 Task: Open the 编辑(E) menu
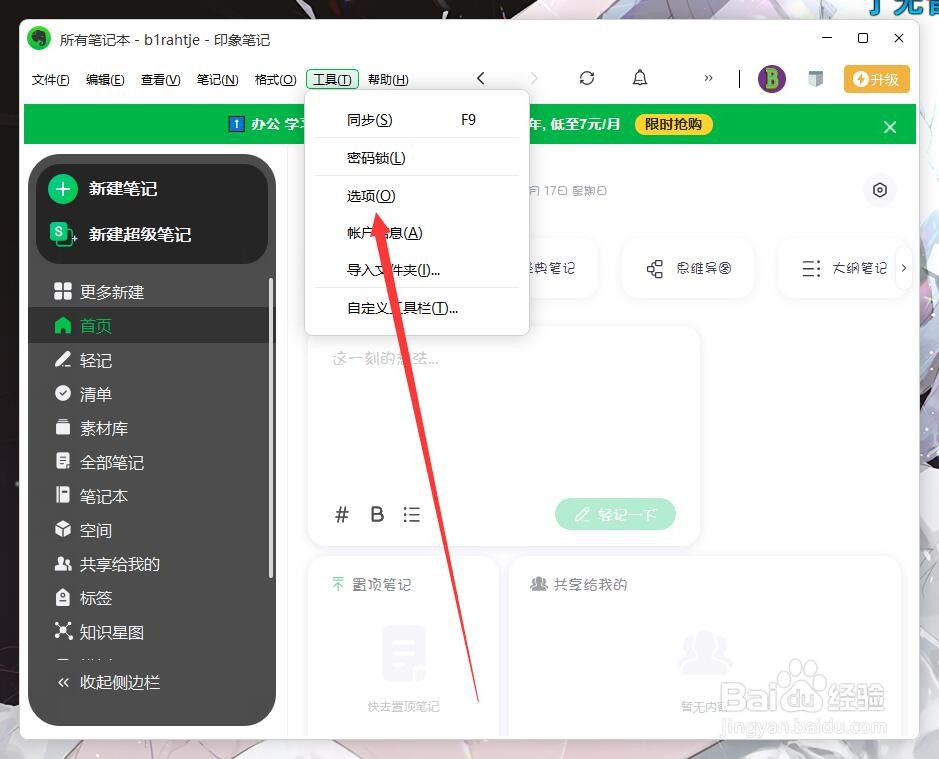(105, 80)
